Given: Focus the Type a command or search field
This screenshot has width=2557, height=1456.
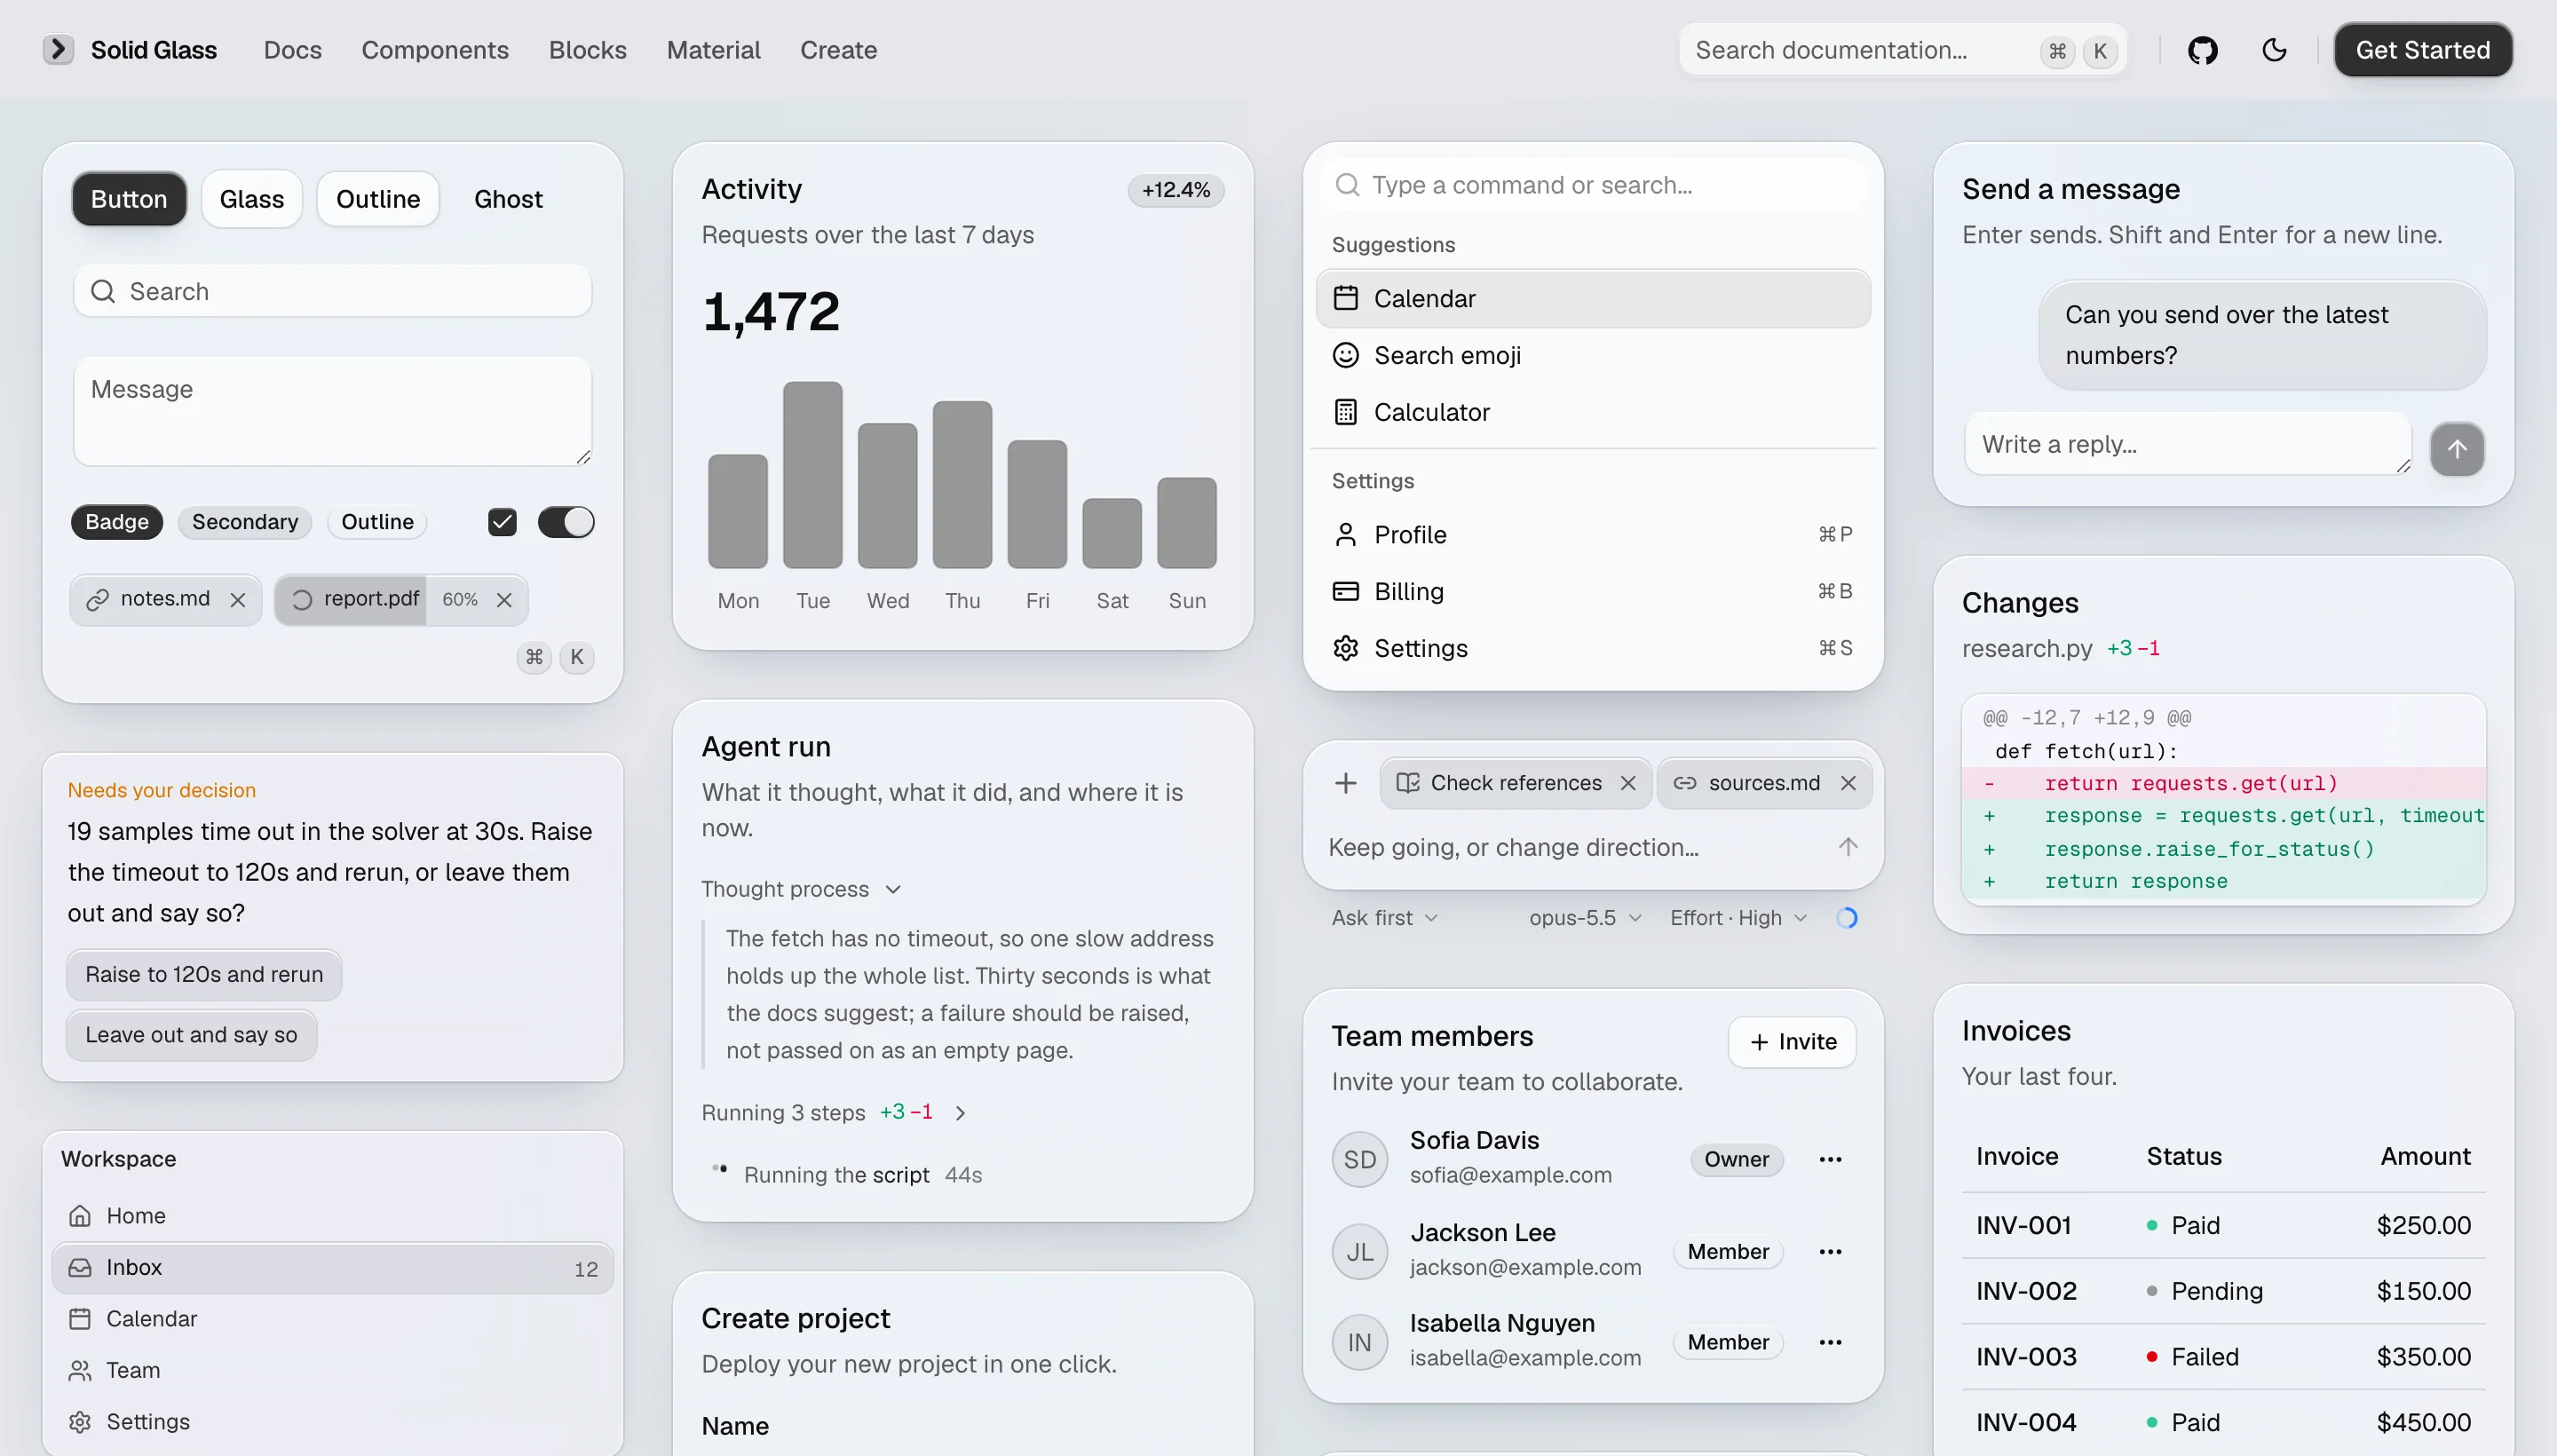Looking at the screenshot, I should 1593,185.
